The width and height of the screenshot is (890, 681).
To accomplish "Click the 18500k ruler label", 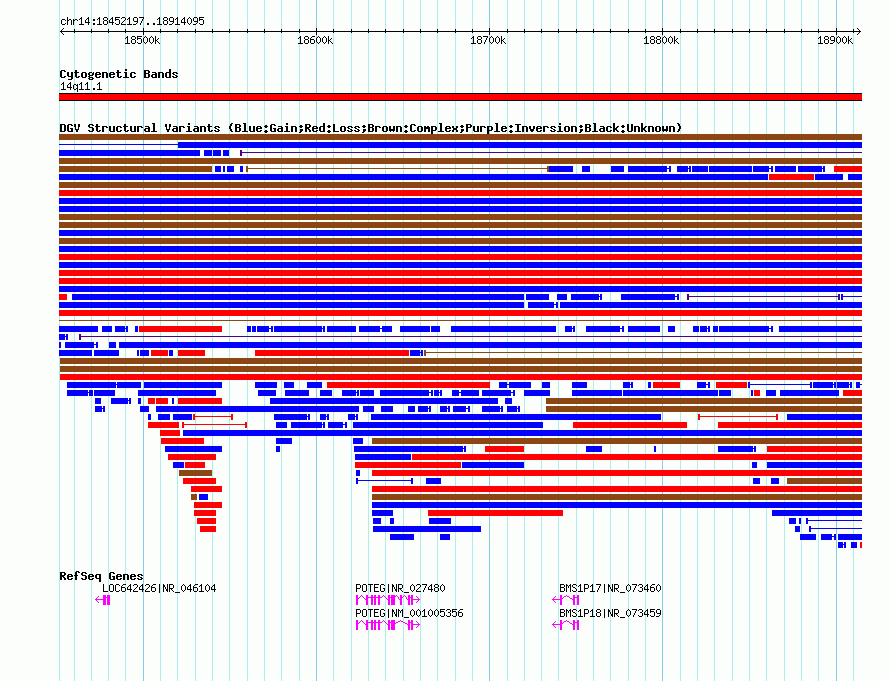I will 142,40.
